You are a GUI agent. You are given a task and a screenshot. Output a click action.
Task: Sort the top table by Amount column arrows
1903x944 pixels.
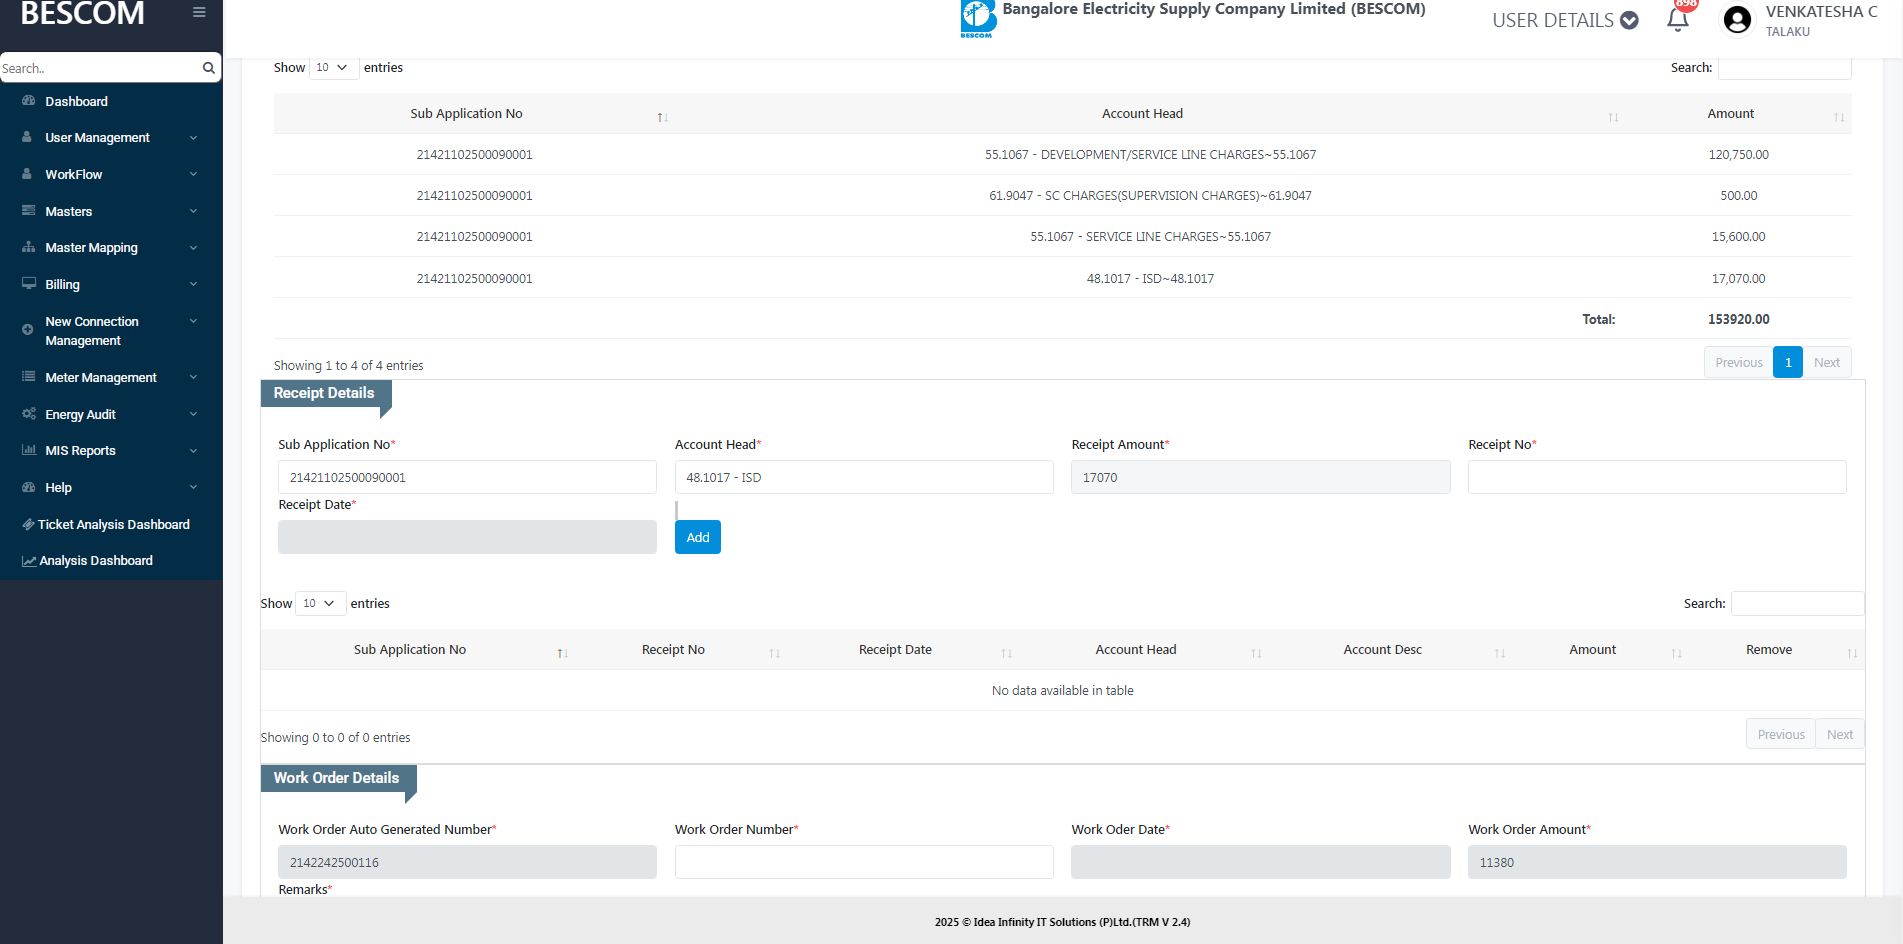click(x=1838, y=117)
